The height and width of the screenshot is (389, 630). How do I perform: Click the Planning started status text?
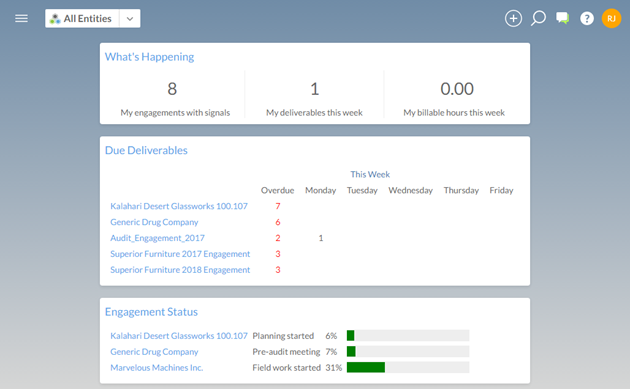coord(283,336)
